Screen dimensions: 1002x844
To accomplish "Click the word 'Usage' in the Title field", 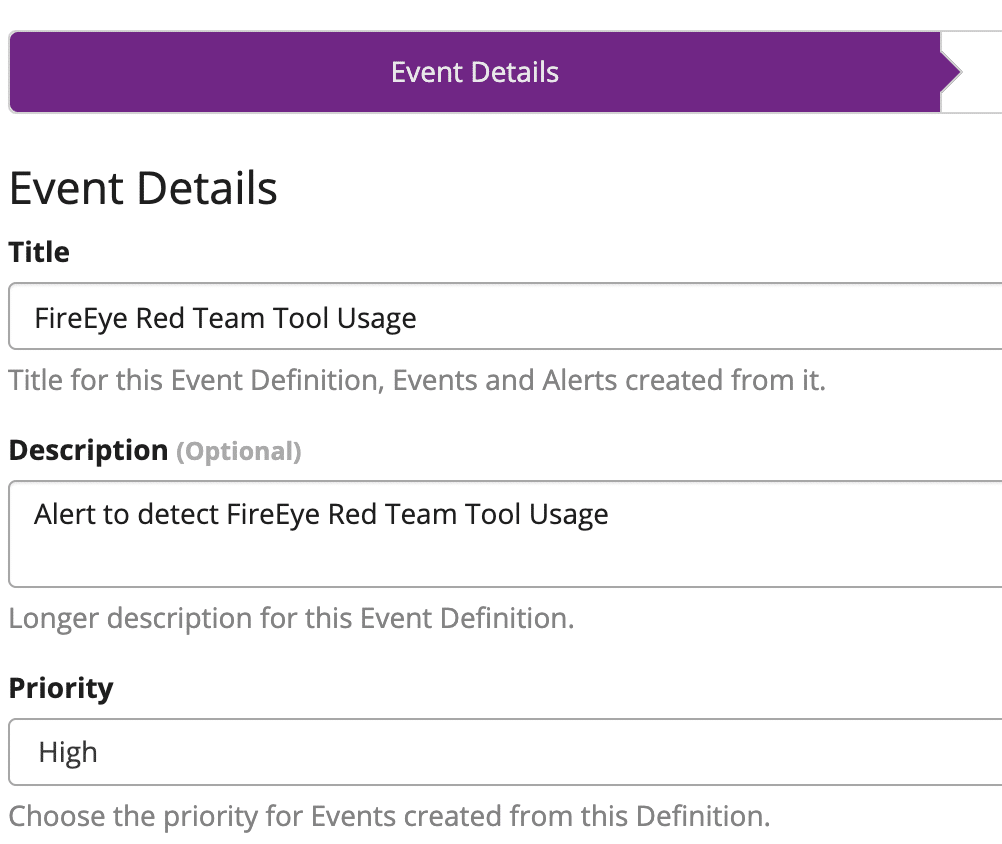I will 376,318.
